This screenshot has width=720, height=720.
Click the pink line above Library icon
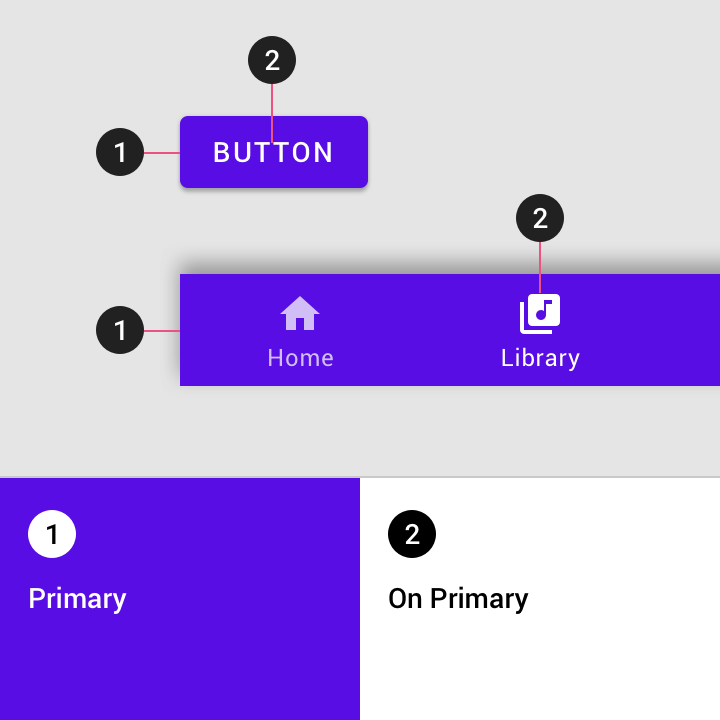[540, 267]
